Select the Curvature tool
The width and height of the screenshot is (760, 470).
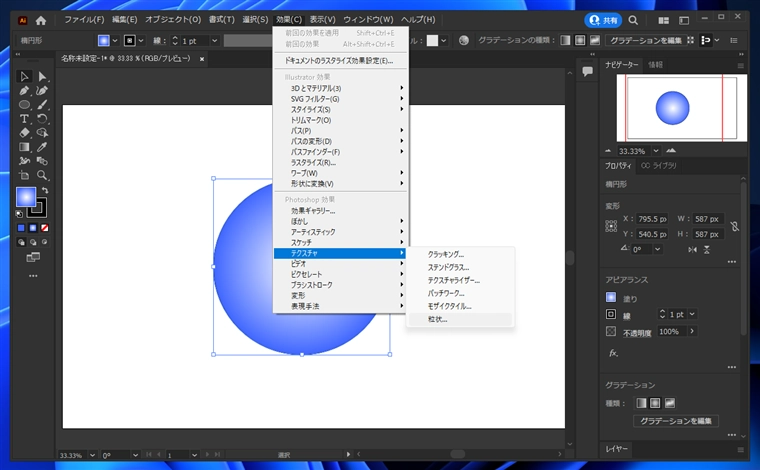[42, 91]
